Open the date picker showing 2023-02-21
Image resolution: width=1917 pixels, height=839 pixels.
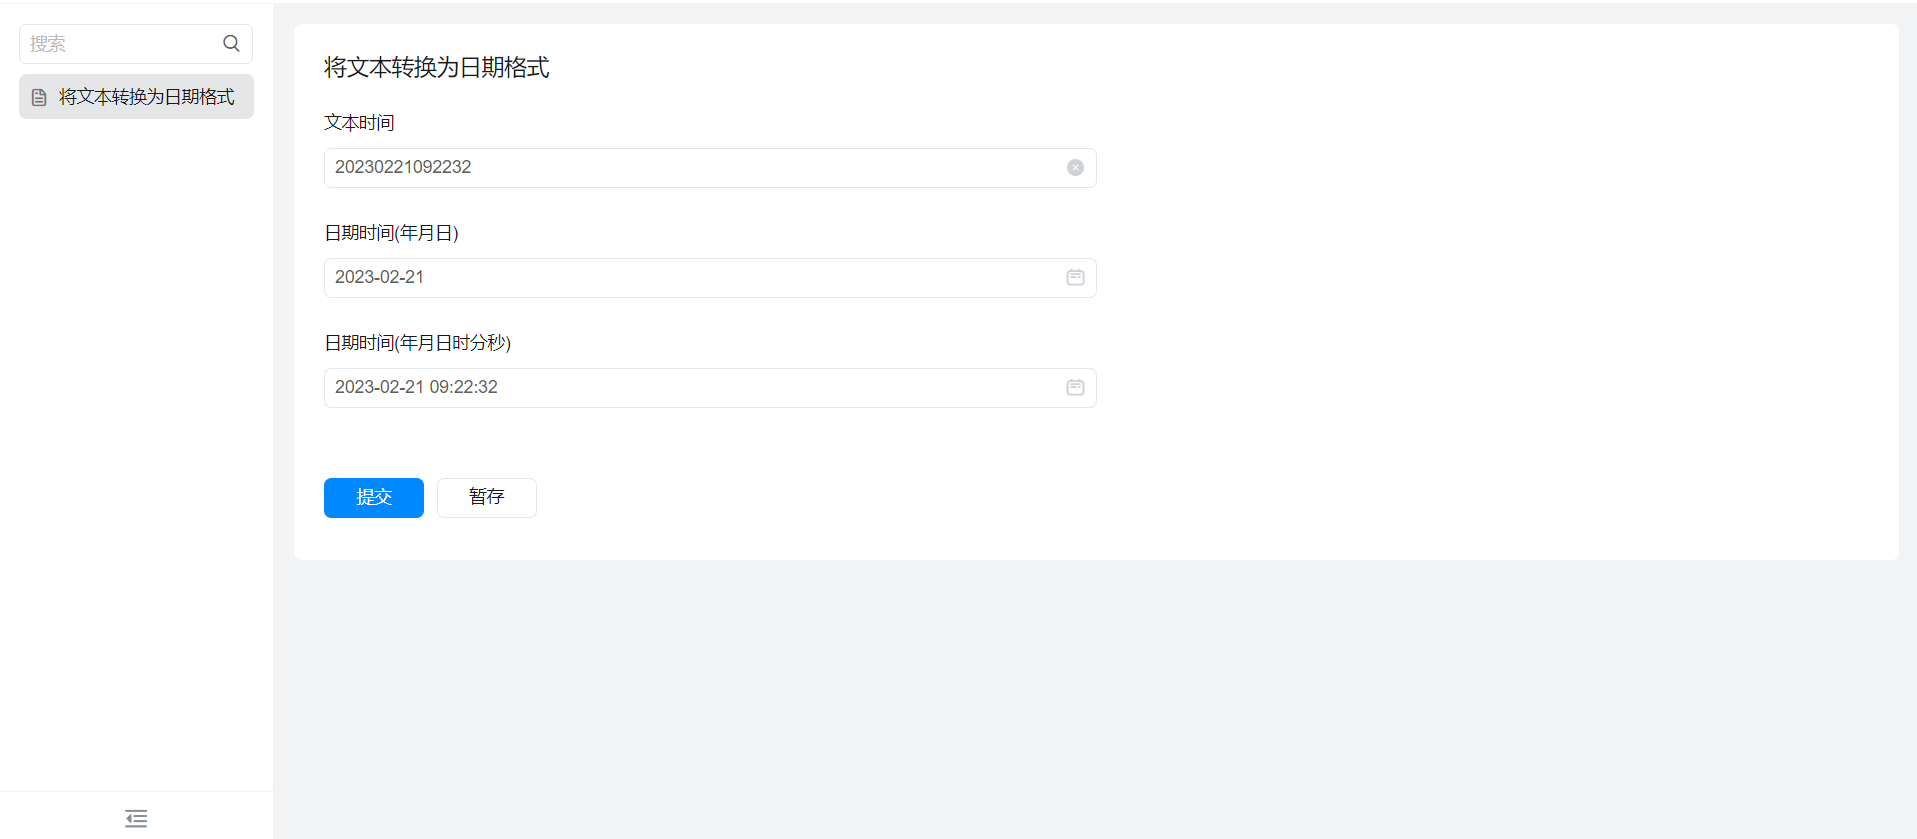point(710,278)
